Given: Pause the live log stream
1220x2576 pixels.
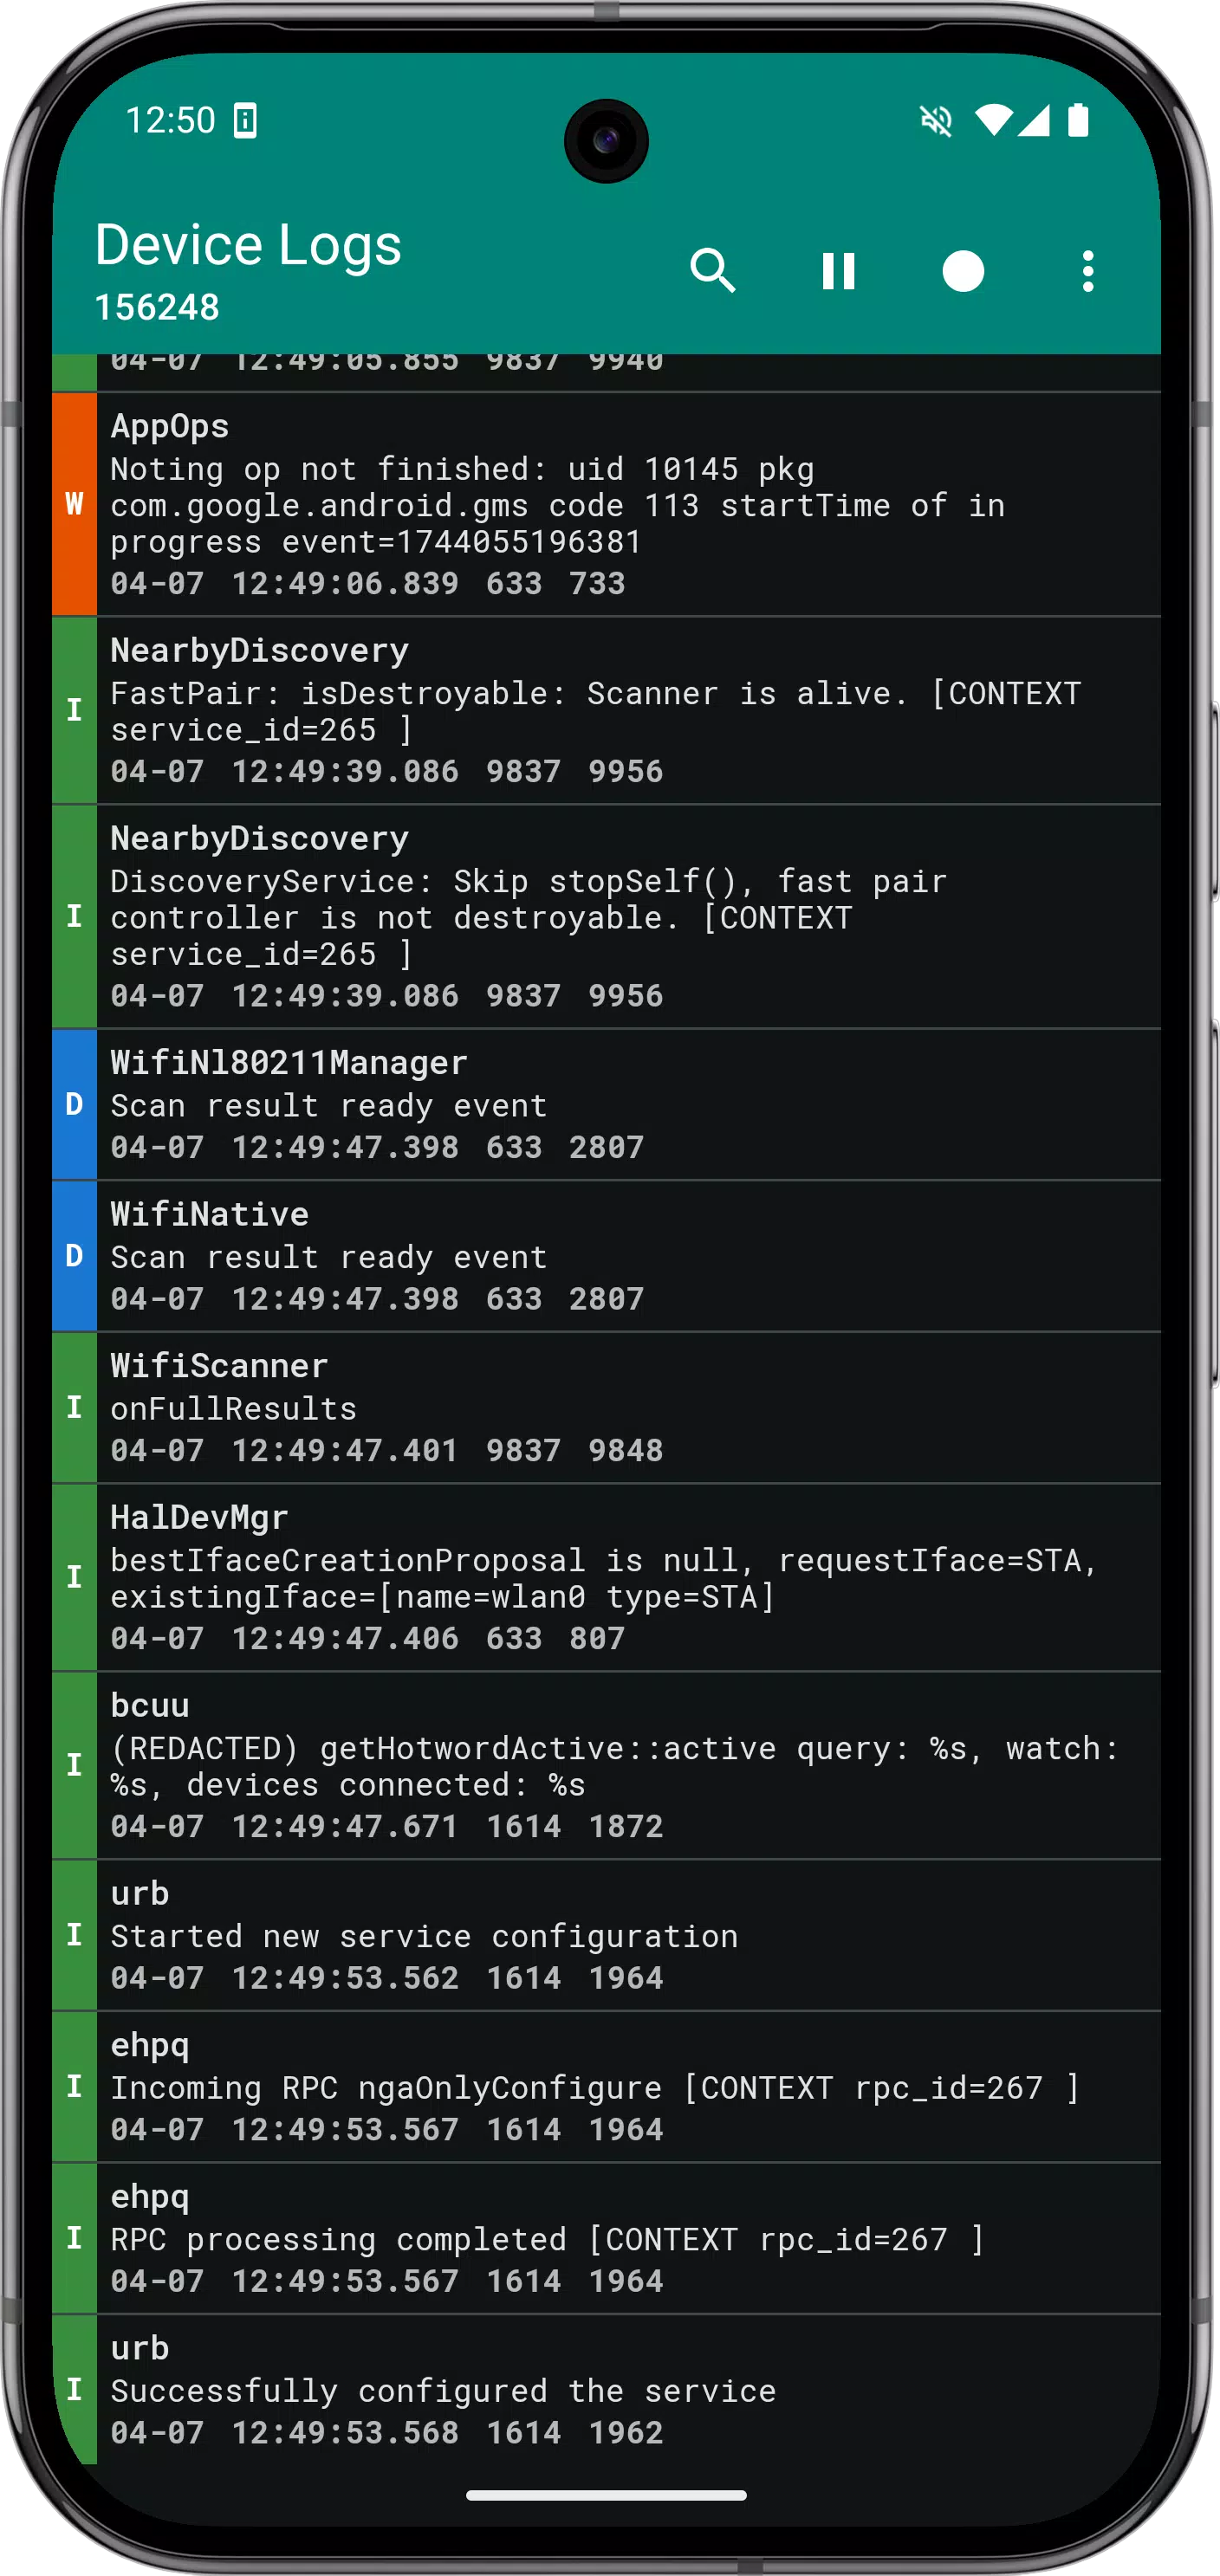Looking at the screenshot, I should pyautogui.click(x=838, y=271).
